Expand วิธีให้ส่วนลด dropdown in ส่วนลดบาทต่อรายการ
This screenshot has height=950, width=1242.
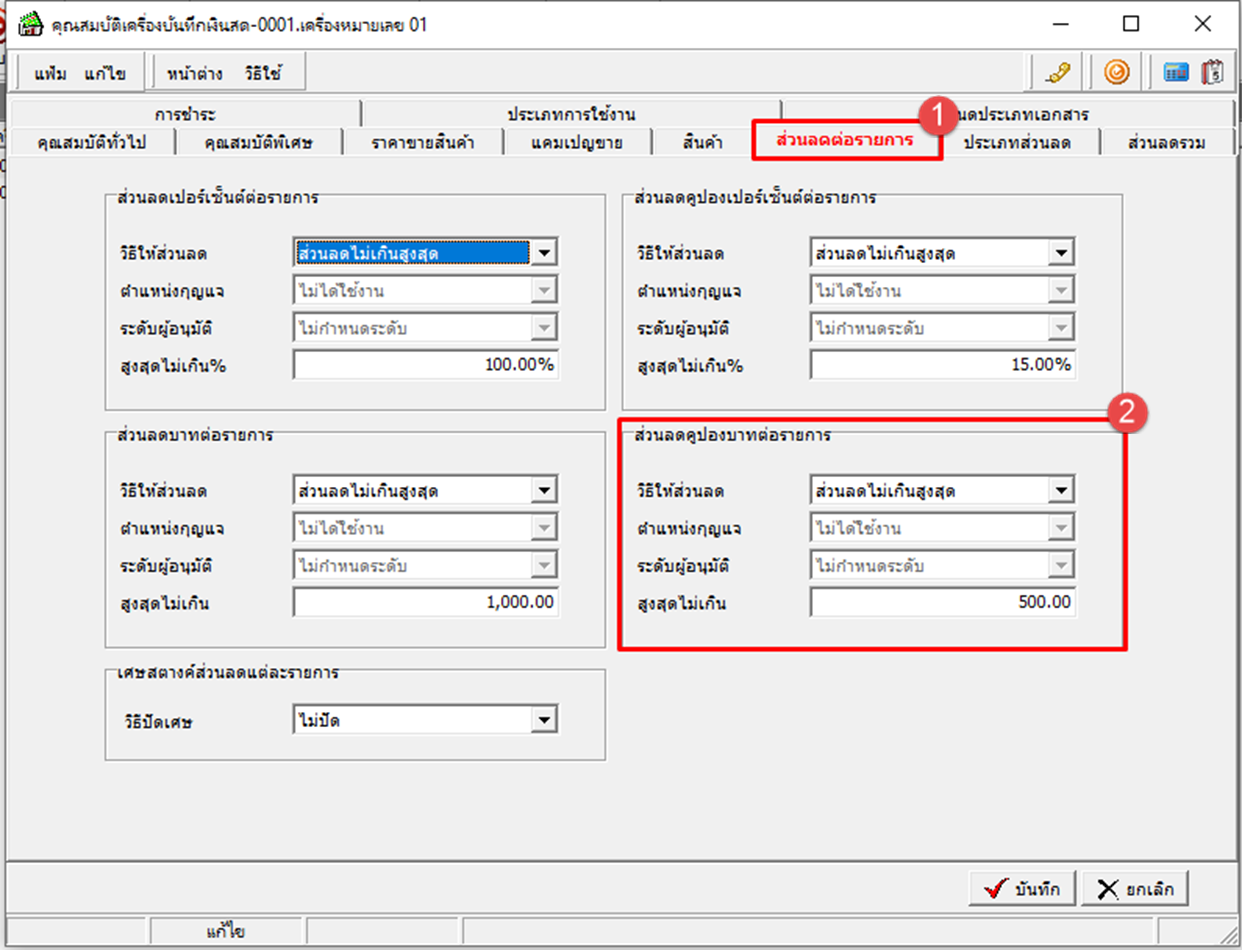pos(543,491)
